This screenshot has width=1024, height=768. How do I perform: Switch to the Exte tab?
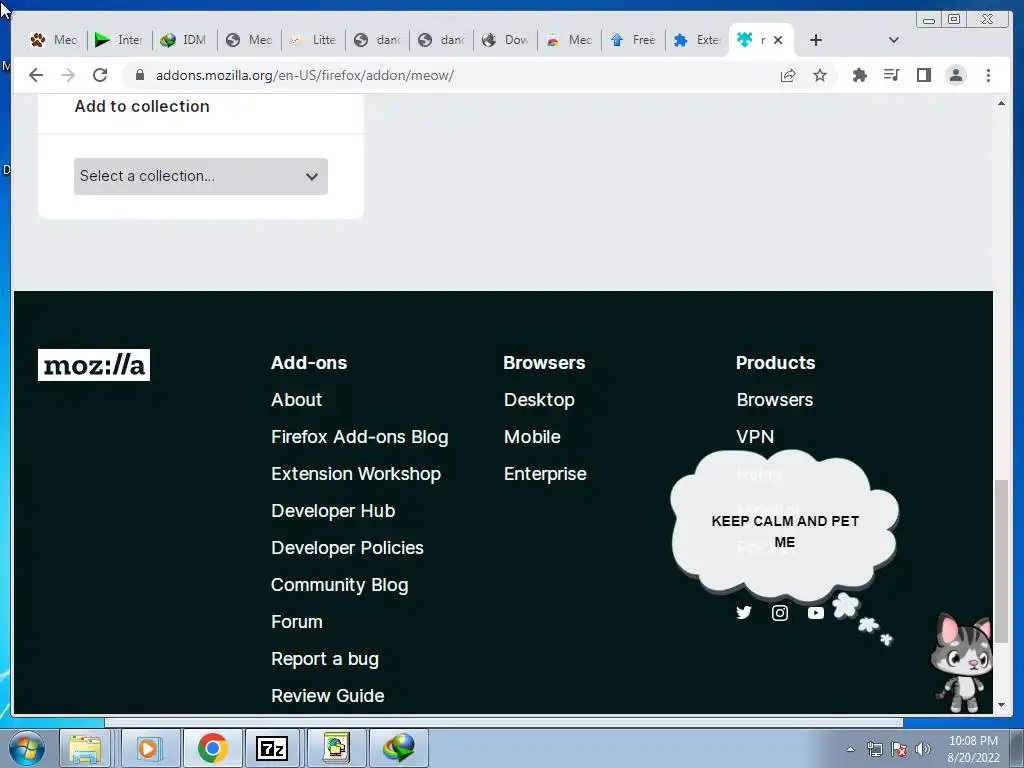(696, 40)
